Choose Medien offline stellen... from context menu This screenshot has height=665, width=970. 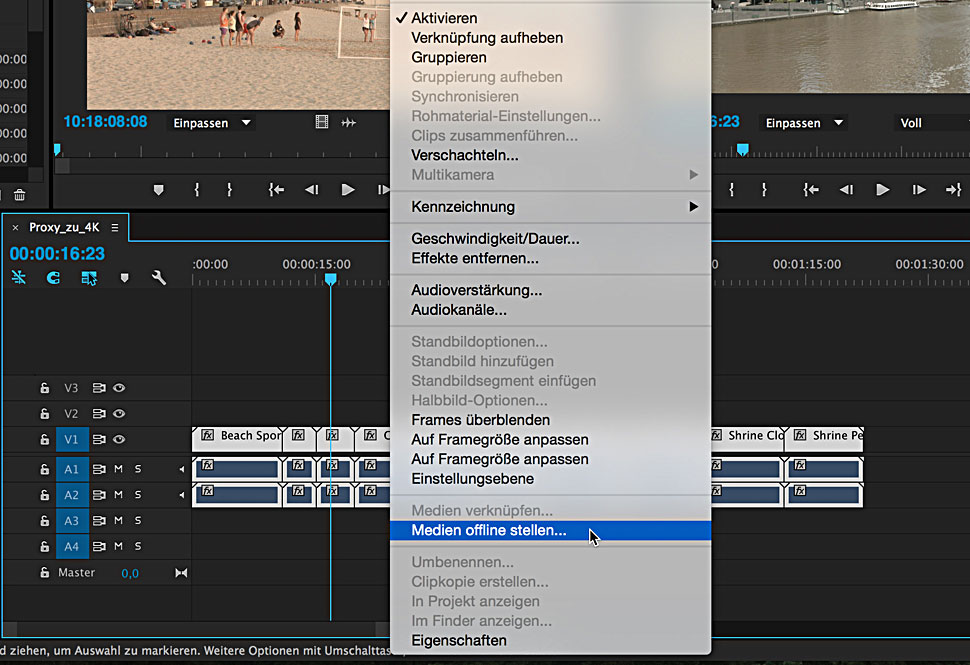[489, 531]
